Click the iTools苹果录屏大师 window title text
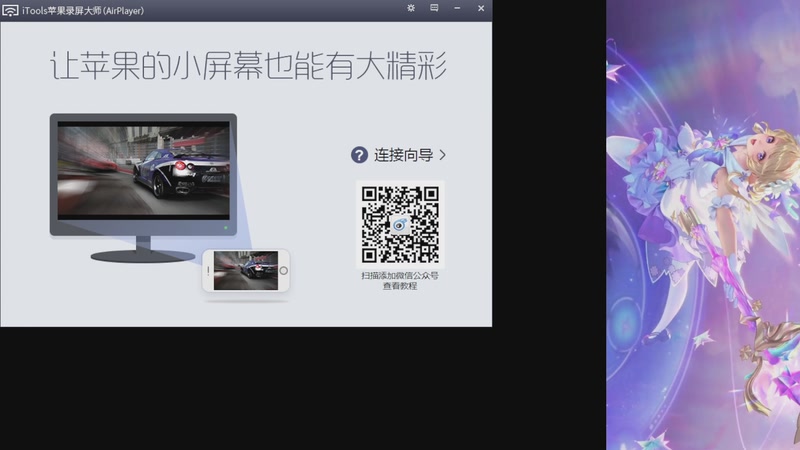800x450 pixels. [x=83, y=10]
